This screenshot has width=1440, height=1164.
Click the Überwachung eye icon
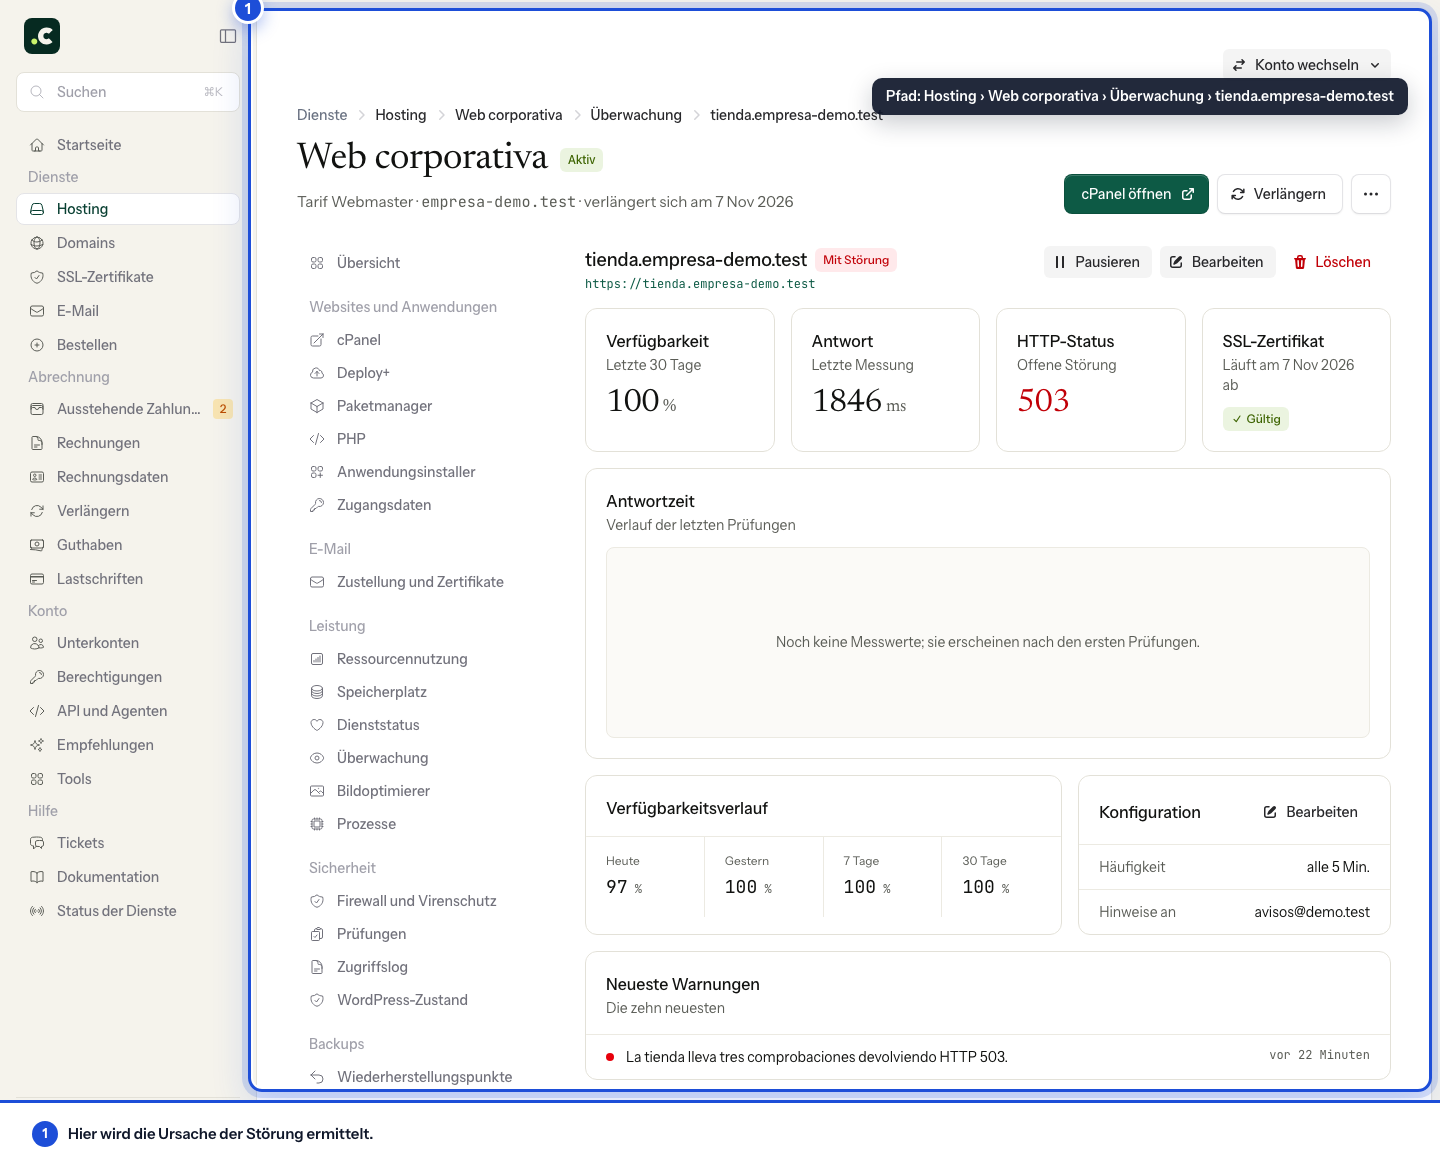317,758
